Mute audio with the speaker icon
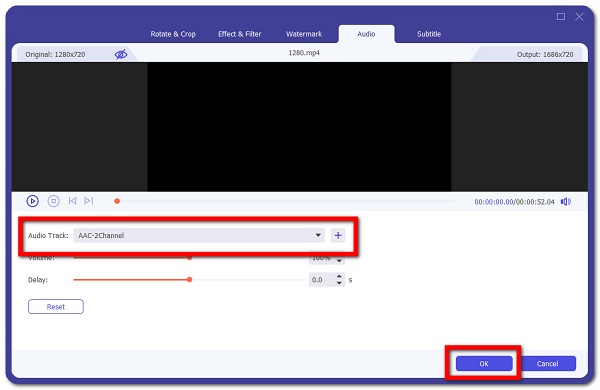 (566, 202)
